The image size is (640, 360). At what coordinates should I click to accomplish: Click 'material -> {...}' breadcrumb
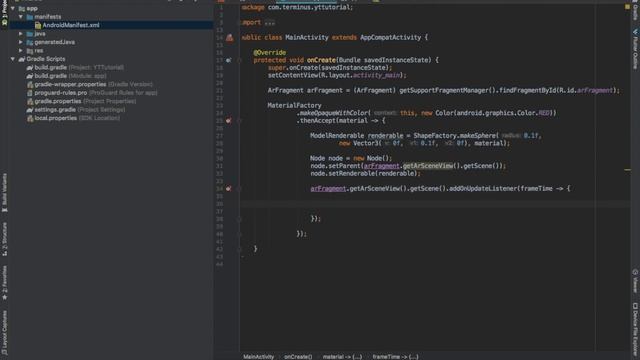coord(342,357)
